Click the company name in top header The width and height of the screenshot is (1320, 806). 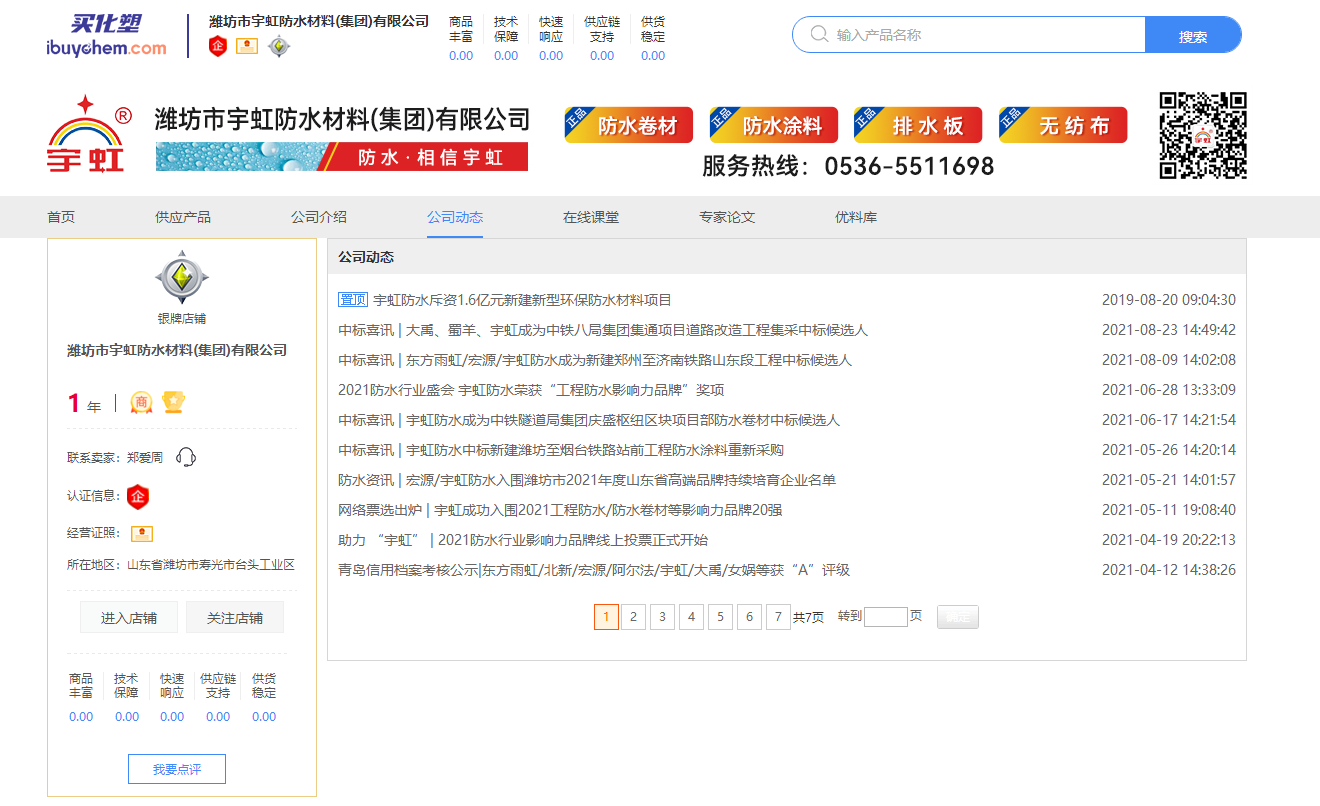(x=319, y=21)
